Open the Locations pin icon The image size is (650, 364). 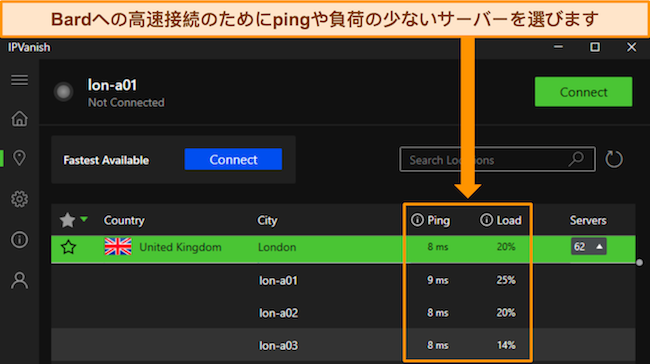click(19, 158)
